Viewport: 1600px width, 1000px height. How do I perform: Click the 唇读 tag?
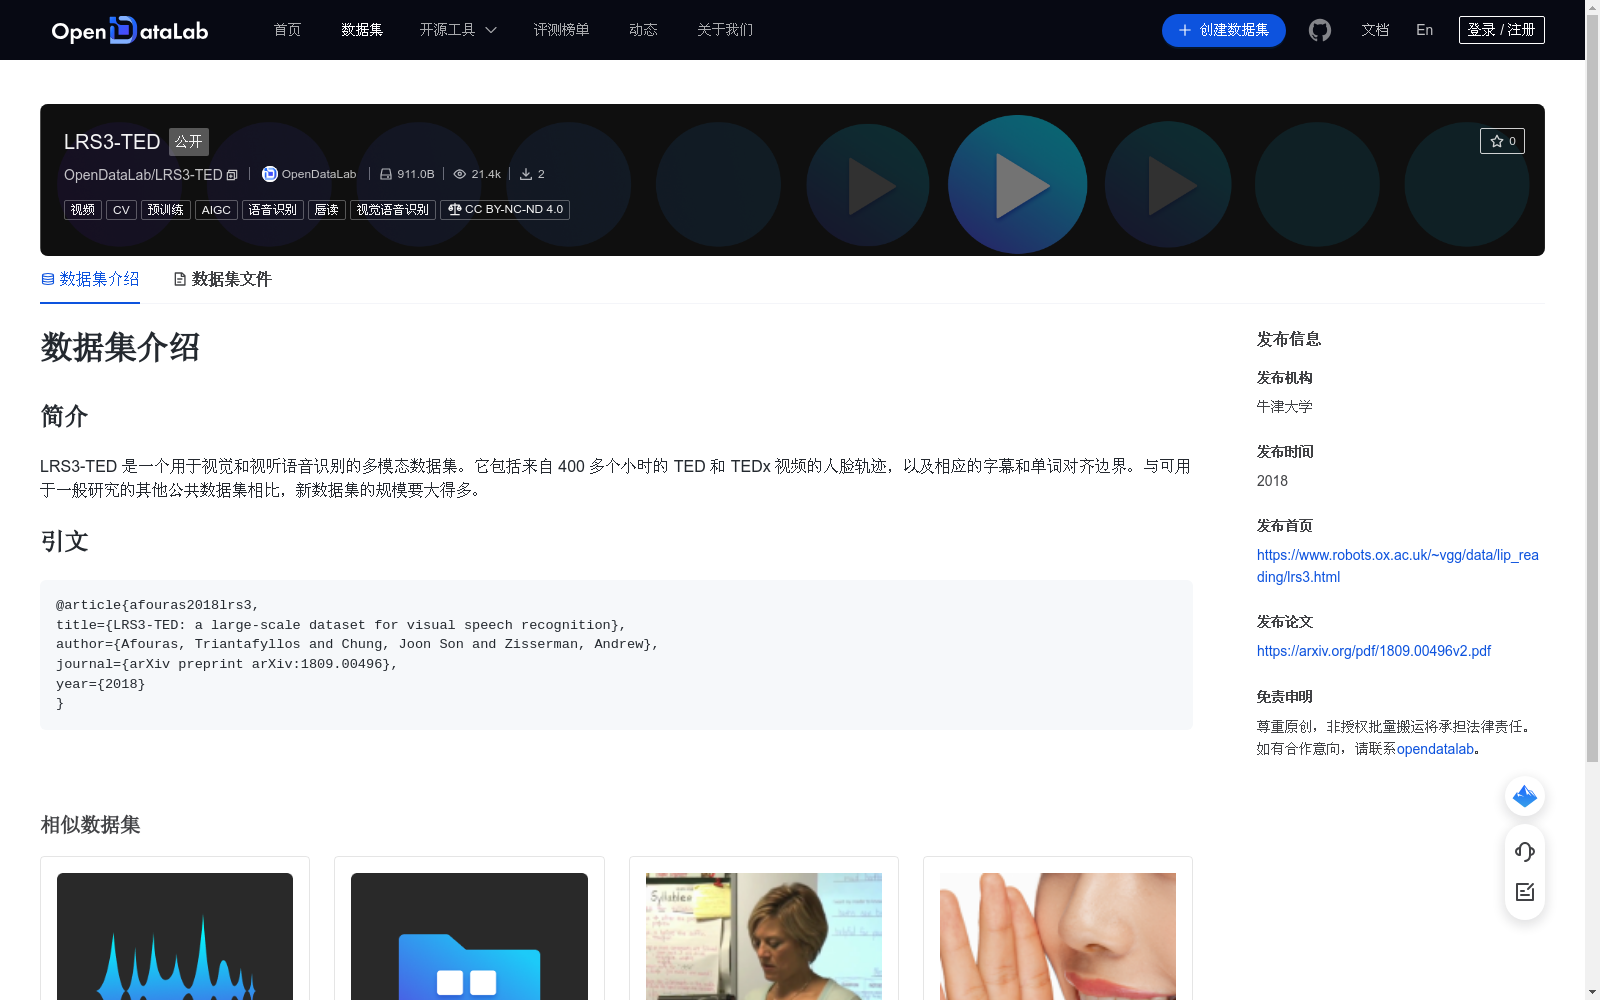click(x=327, y=210)
